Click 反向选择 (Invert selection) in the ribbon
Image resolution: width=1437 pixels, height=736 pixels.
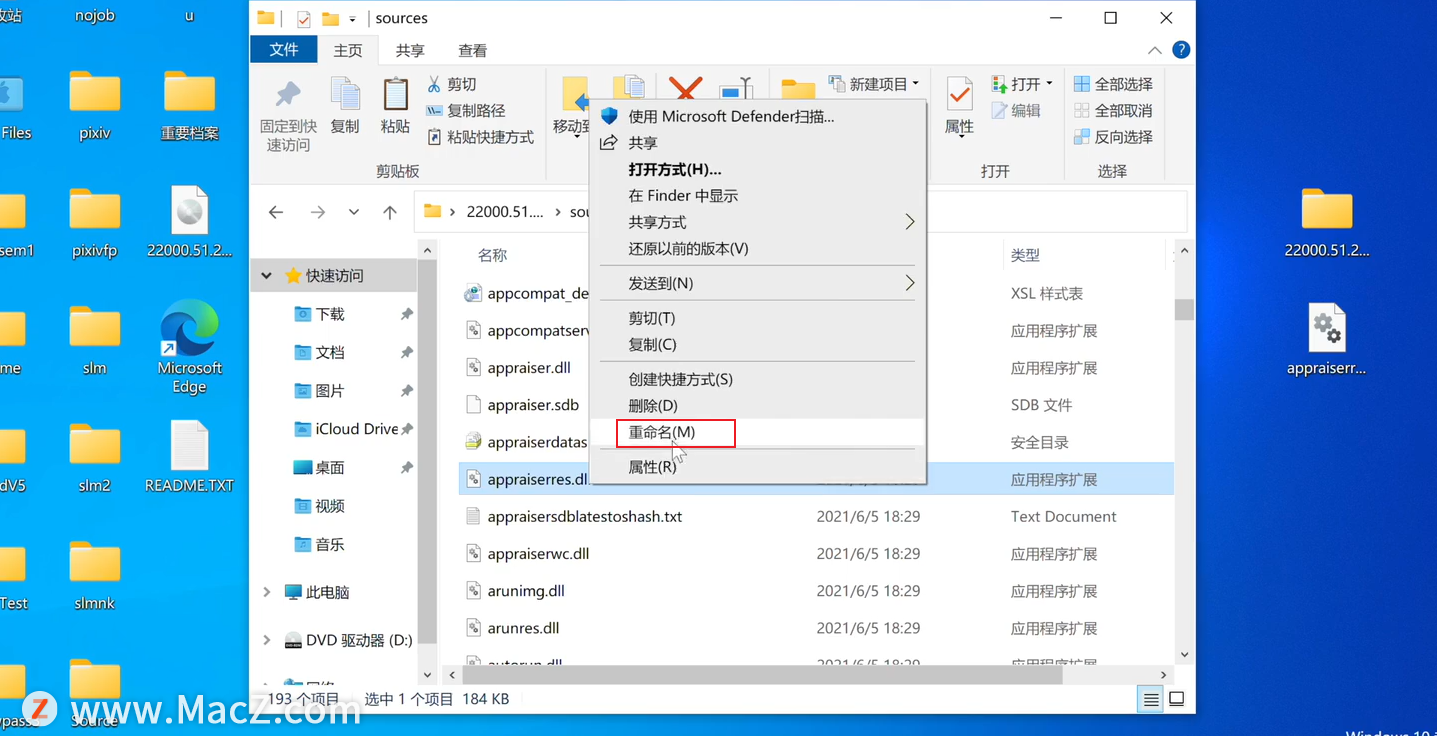click(1113, 137)
